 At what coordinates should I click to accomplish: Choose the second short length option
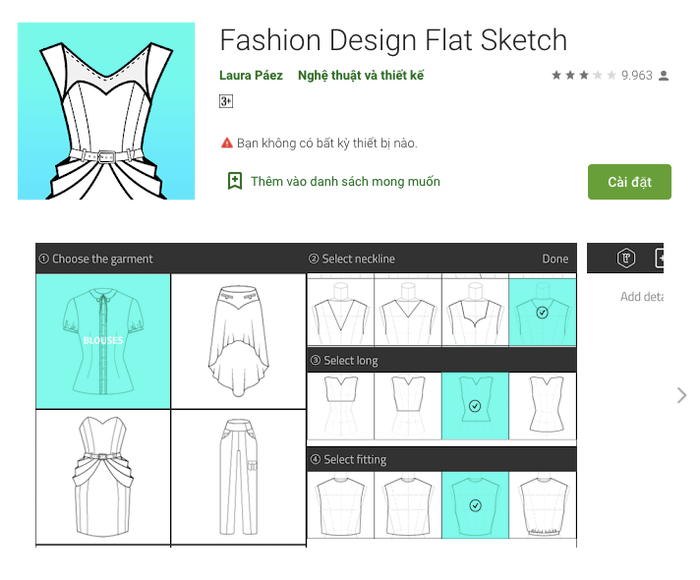point(408,406)
